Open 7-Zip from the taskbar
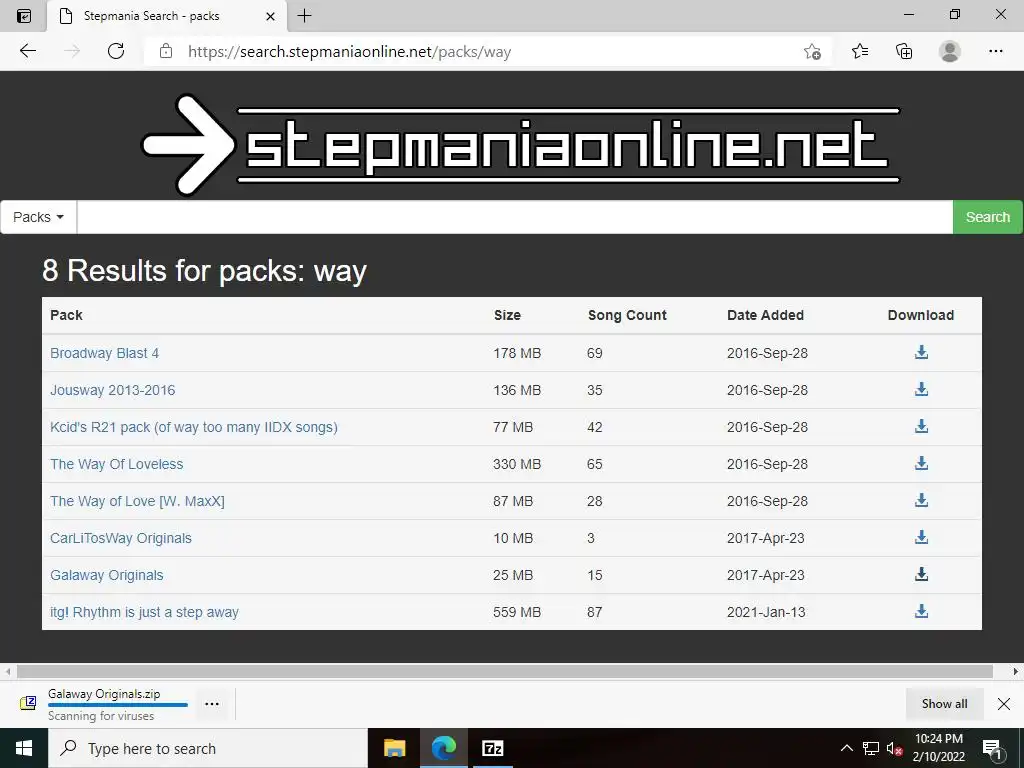Image resolution: width=1024 pixels, height=768 pixels. pos(492,748)
